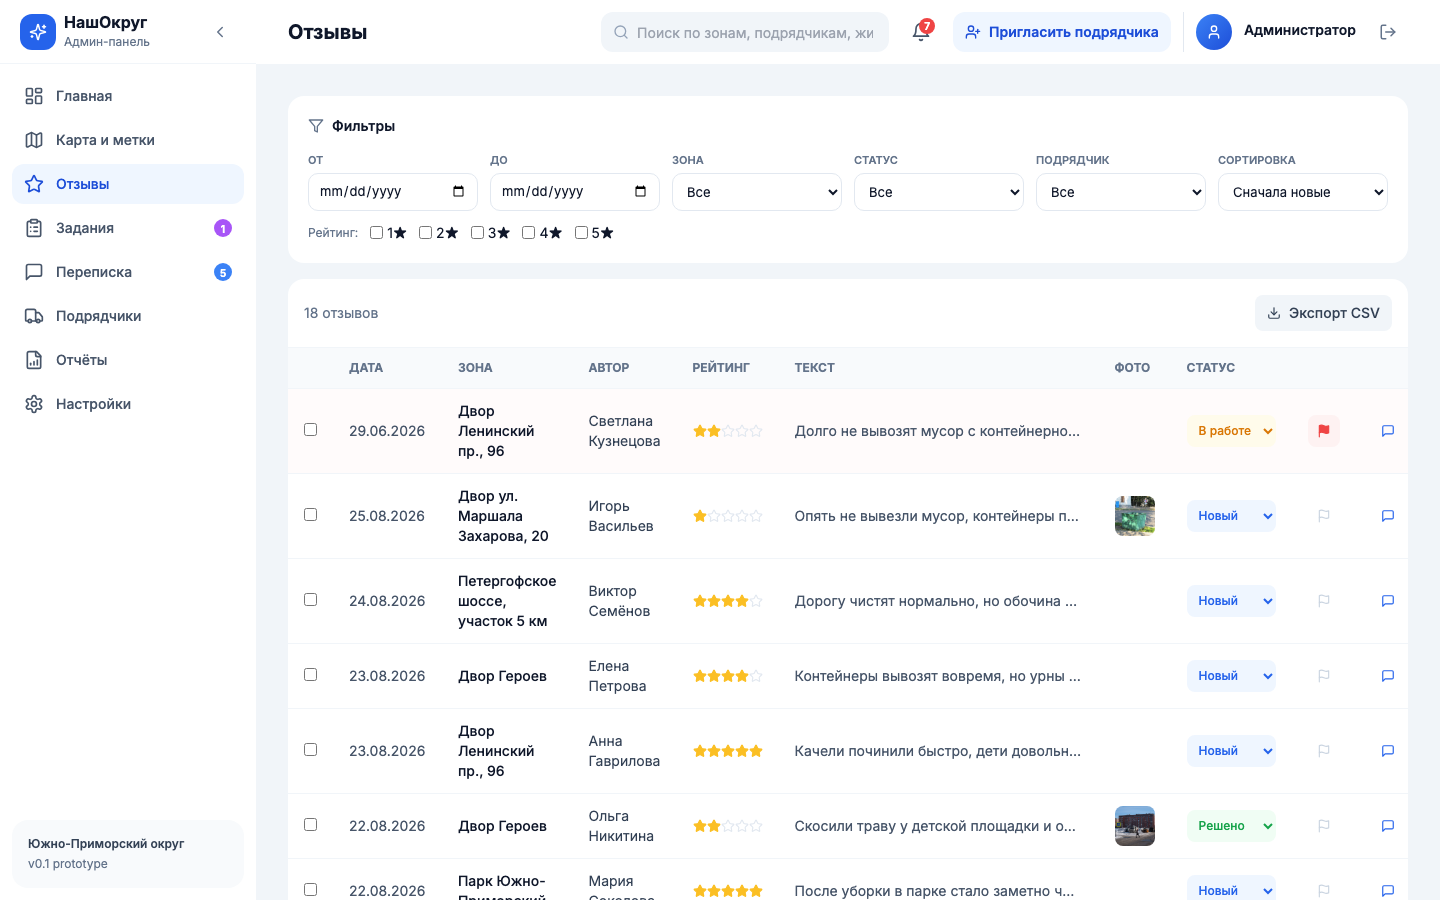Open the photo thumbnail in Игорь Васильев's review
The width and height of the screenshot is (1440, 900).
pyautogui.click(x=1135, y=516)
